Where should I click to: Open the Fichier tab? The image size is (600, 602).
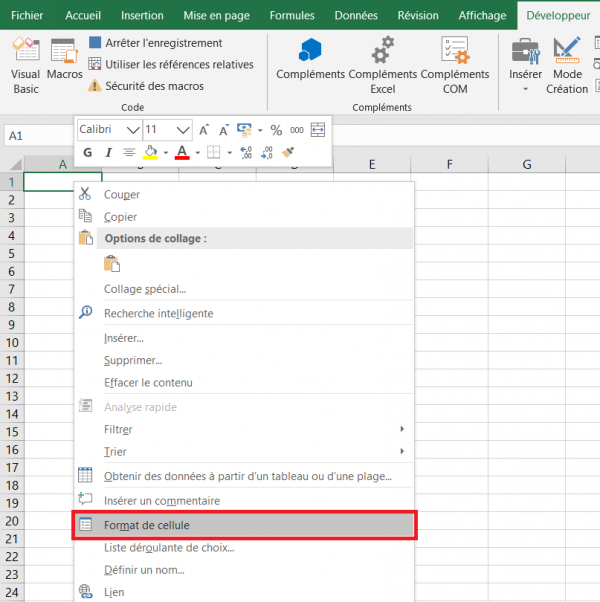point(27,15)
